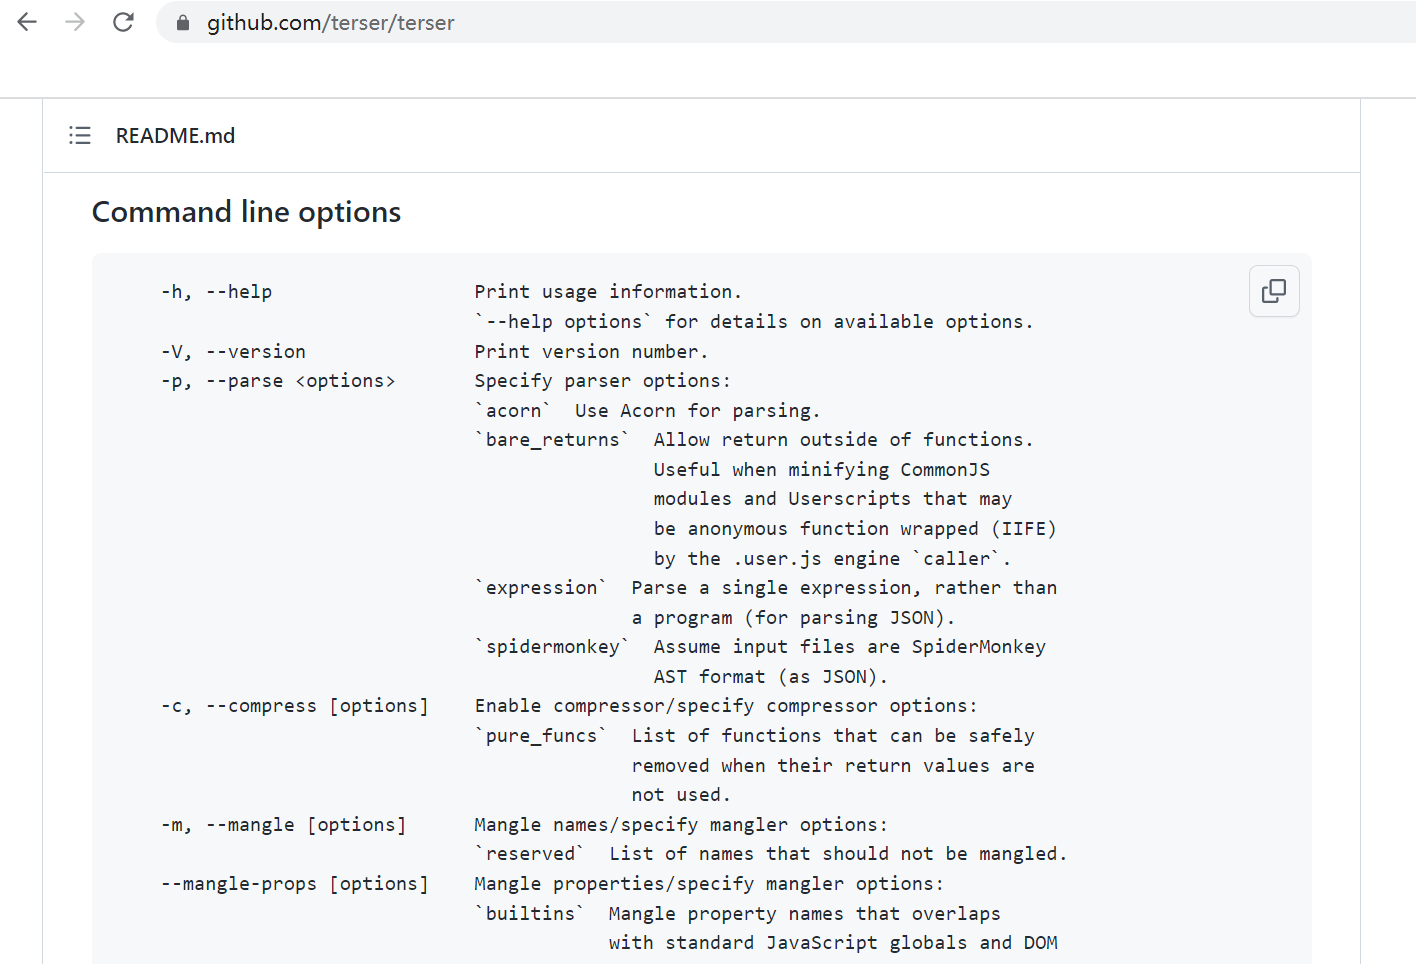The width and height of the screenshot is (1416, 964).
Task: Click the `acorn` parser option text
Action: click(513, 411)
